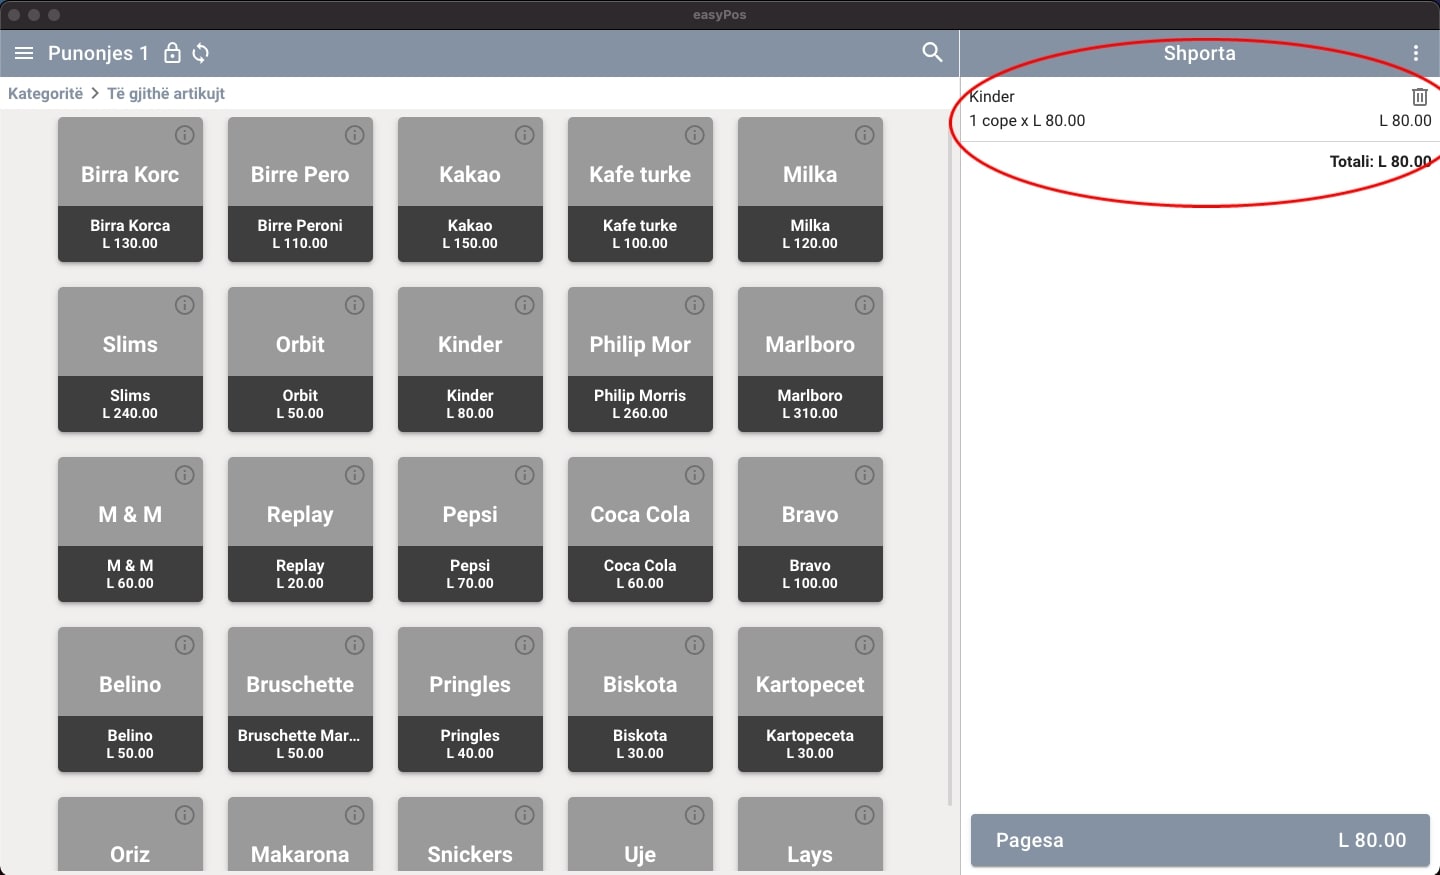Image resolution: width=1440 pixels, height=875 pixels.
Task: Open the search magnifier icon
Action: [932, 53]
